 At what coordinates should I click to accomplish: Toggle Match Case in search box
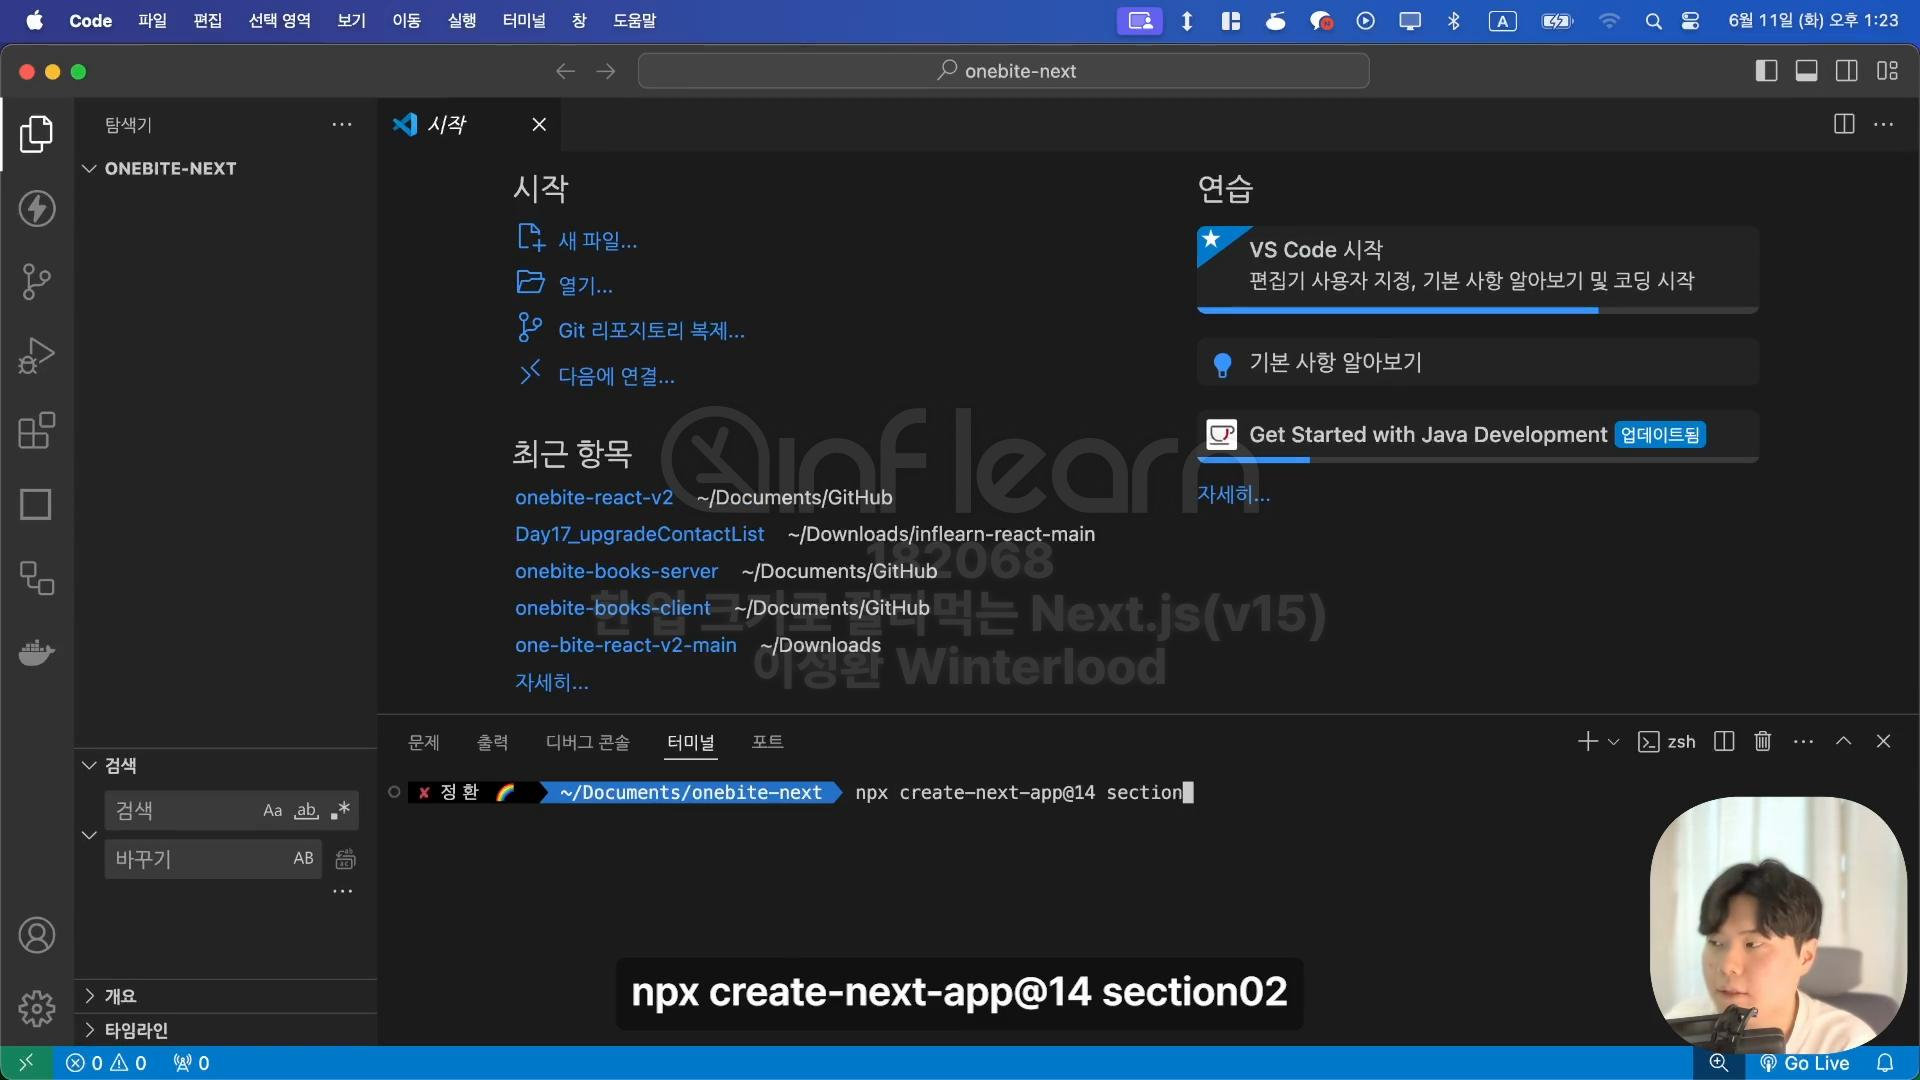(272, 811)
